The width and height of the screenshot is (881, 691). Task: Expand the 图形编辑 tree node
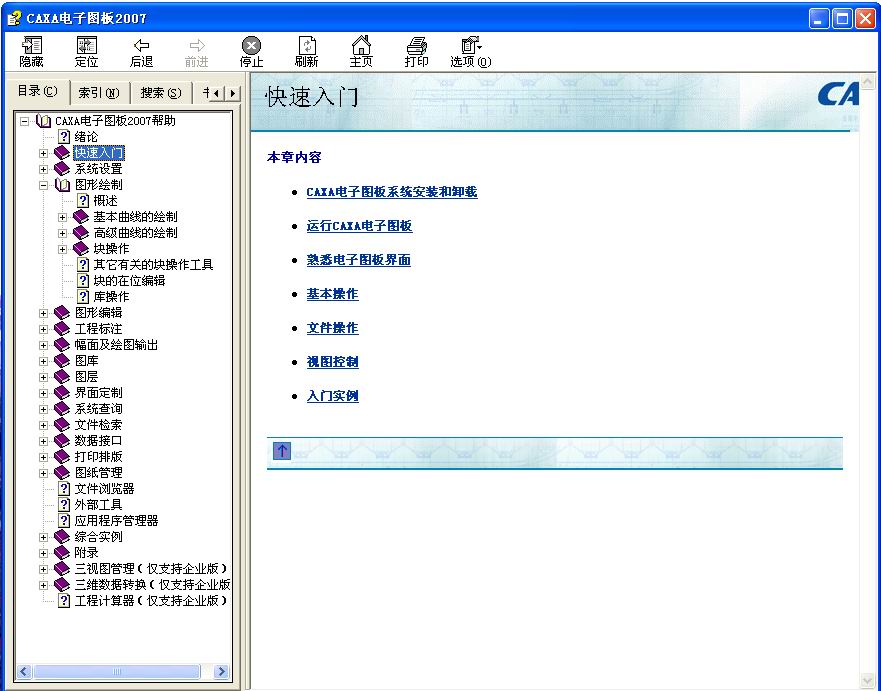pyautogui.click(x=43, y=313)
